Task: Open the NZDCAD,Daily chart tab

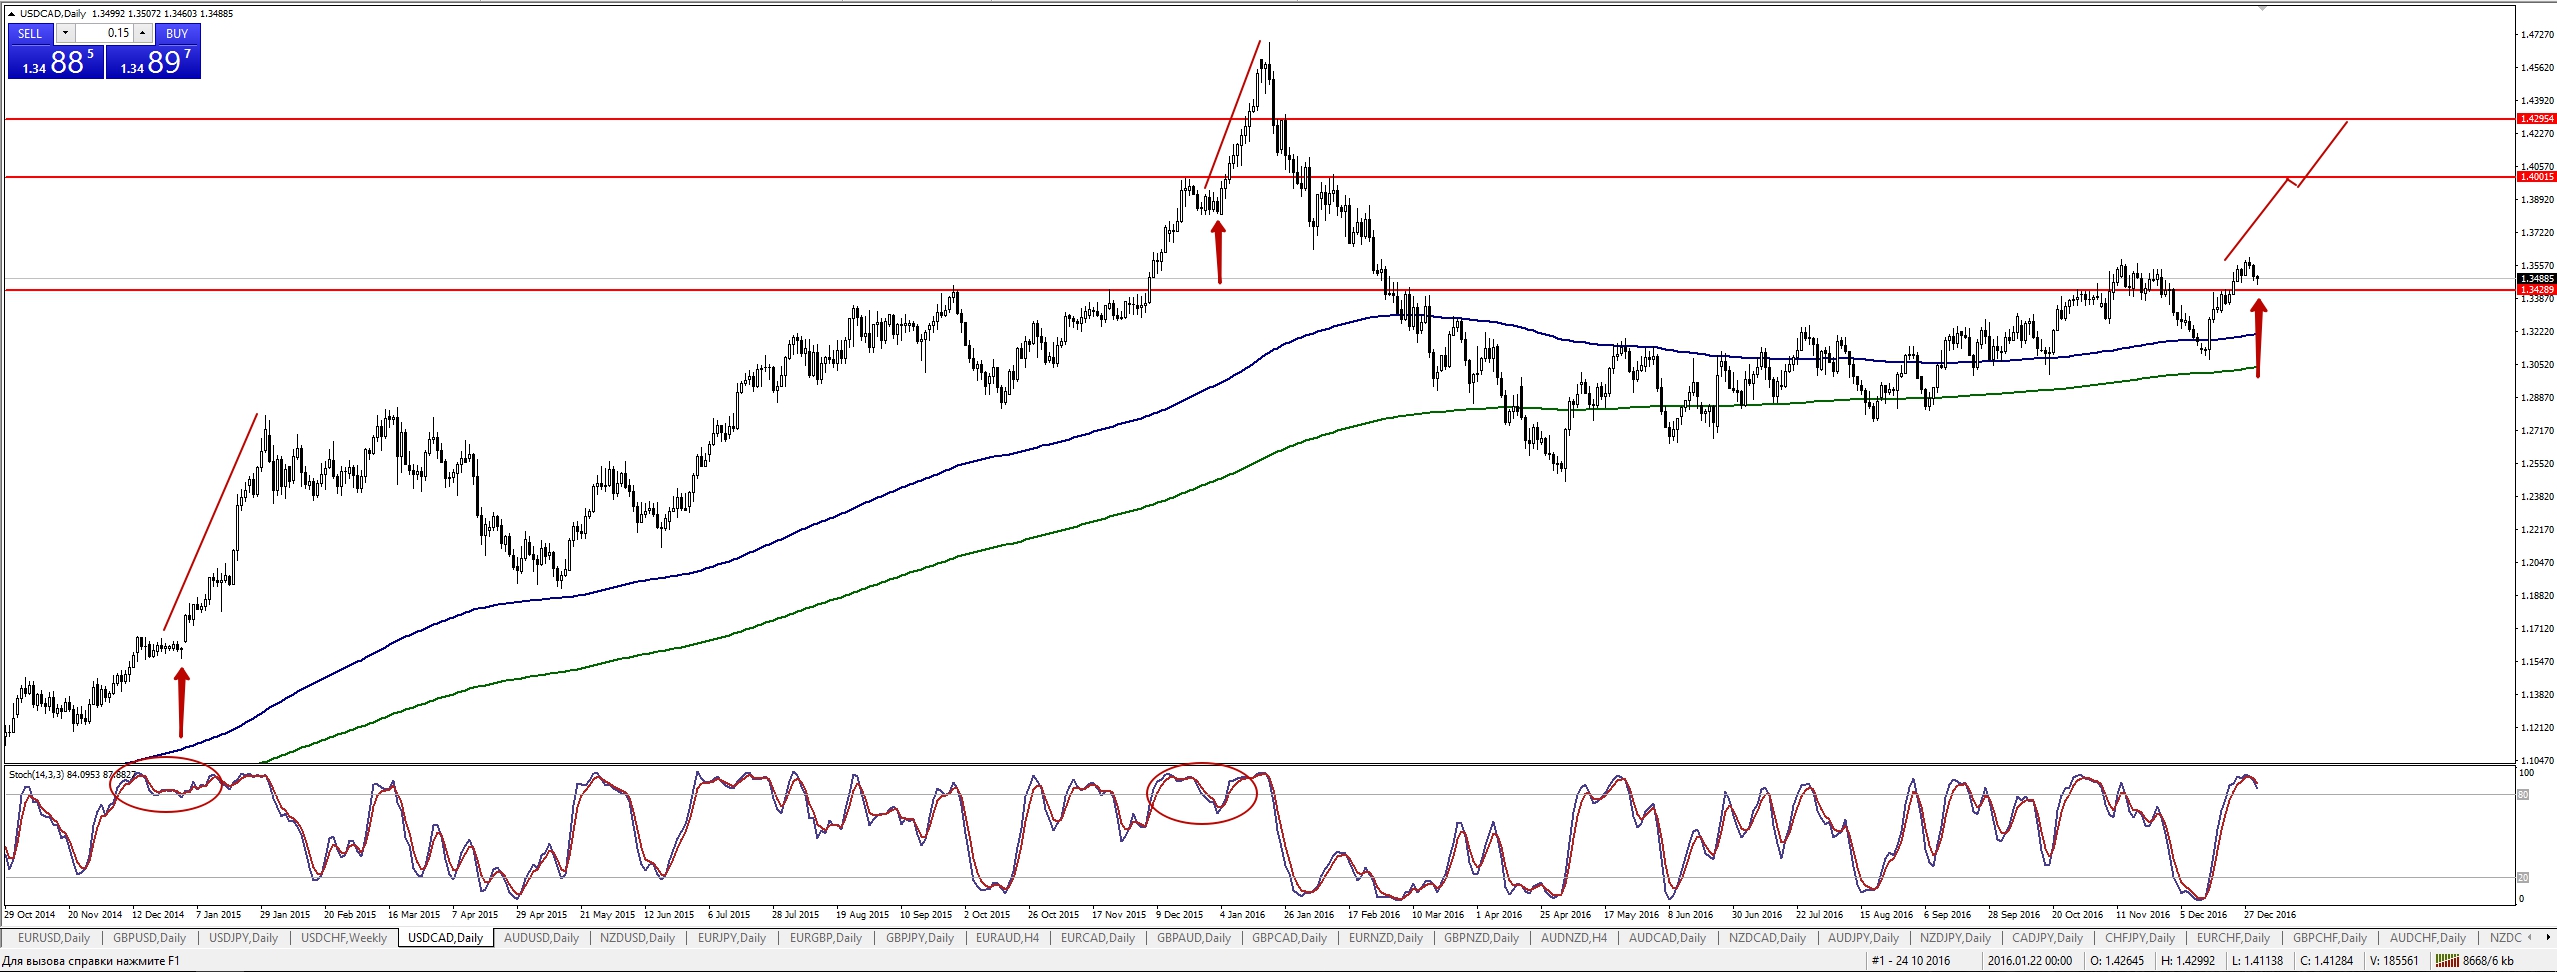Action: click(x=1767, y=938)
